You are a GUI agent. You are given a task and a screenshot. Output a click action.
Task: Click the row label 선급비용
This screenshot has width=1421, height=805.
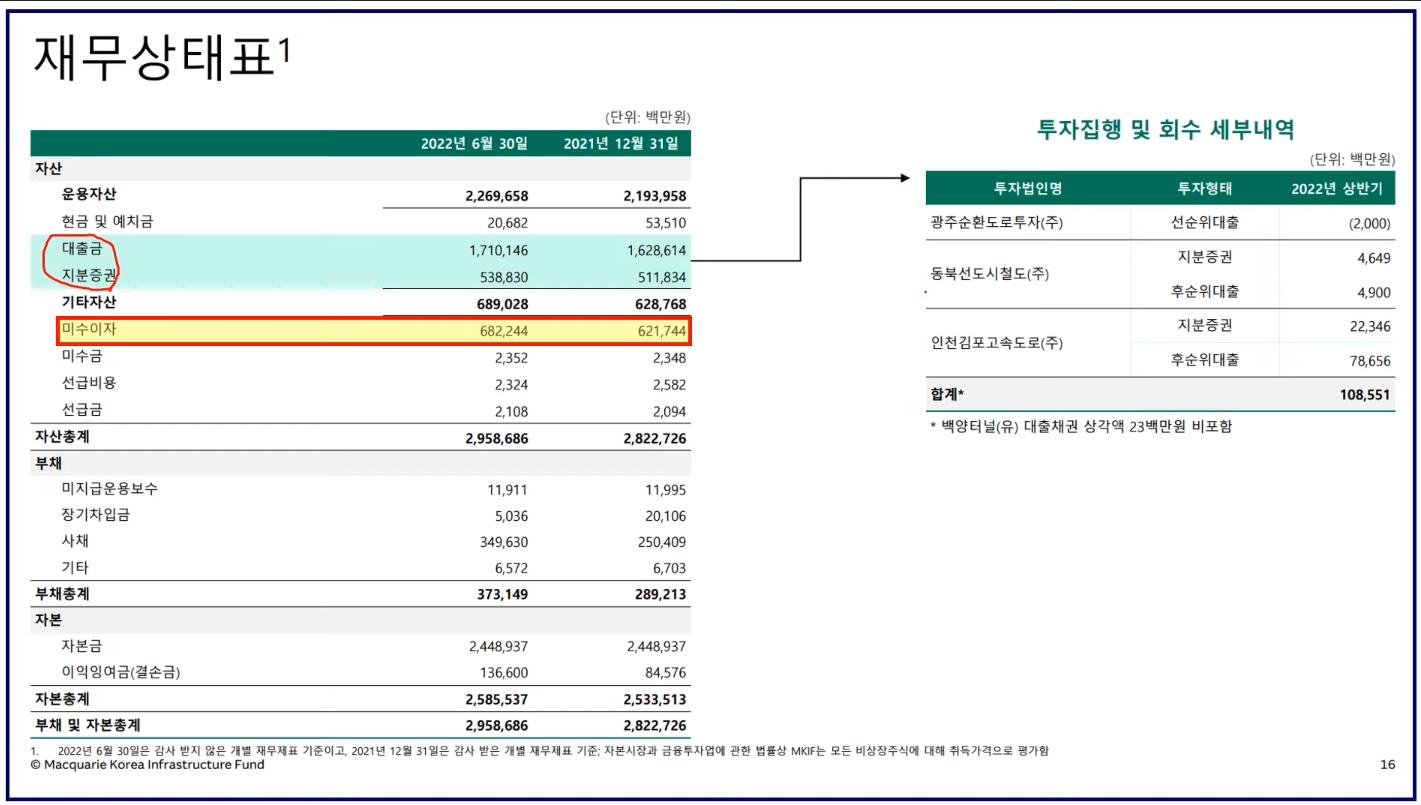click(x=89, y=383)
